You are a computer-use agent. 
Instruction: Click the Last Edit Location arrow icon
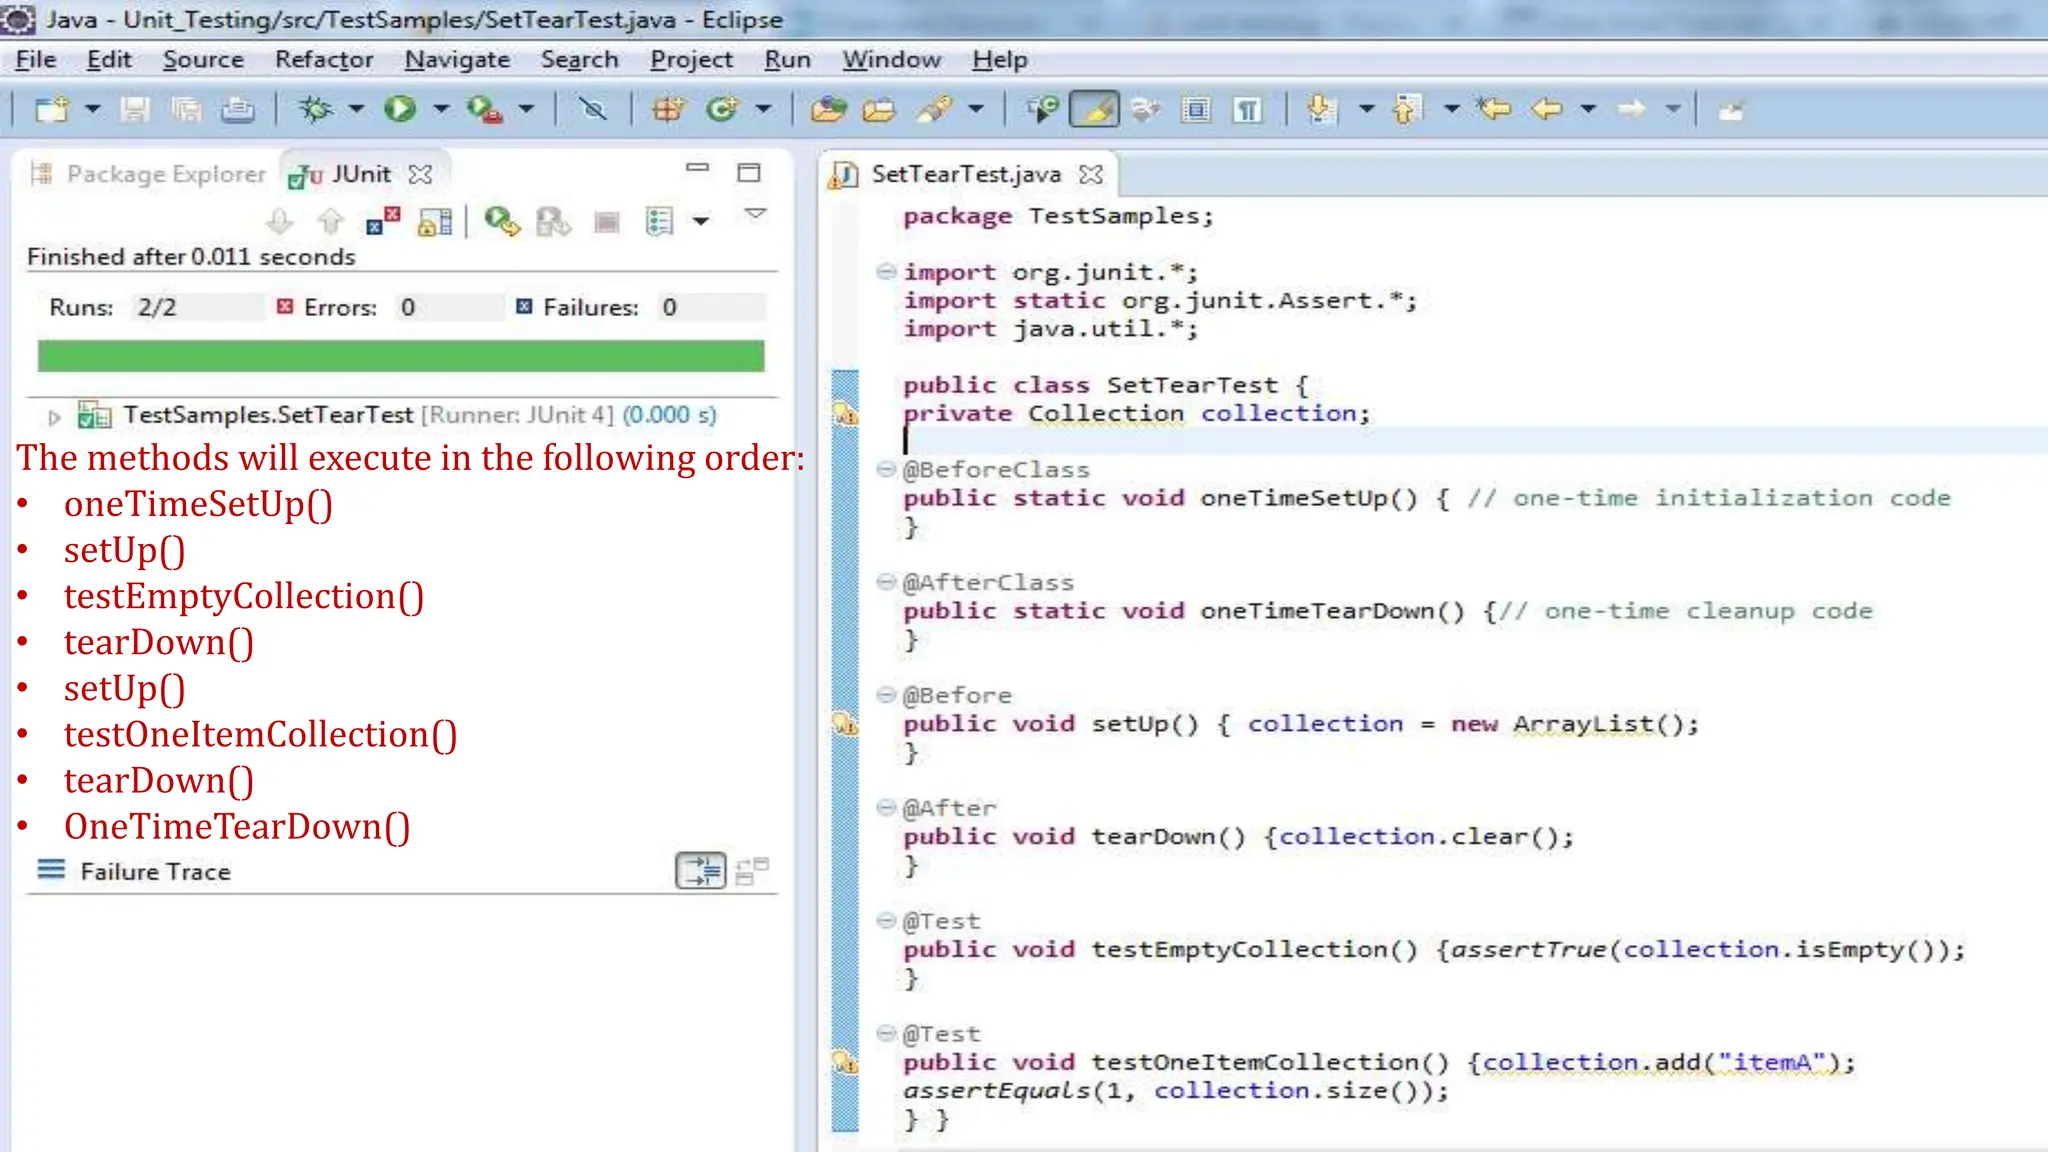1494,108
